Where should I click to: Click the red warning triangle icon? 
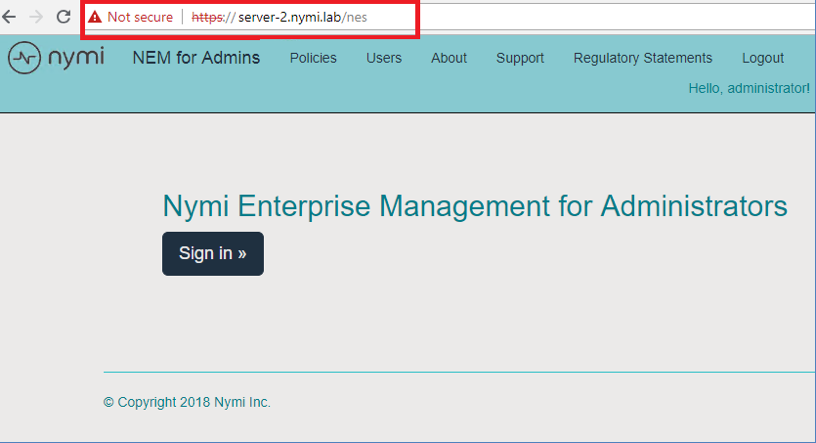pos(95,18)
